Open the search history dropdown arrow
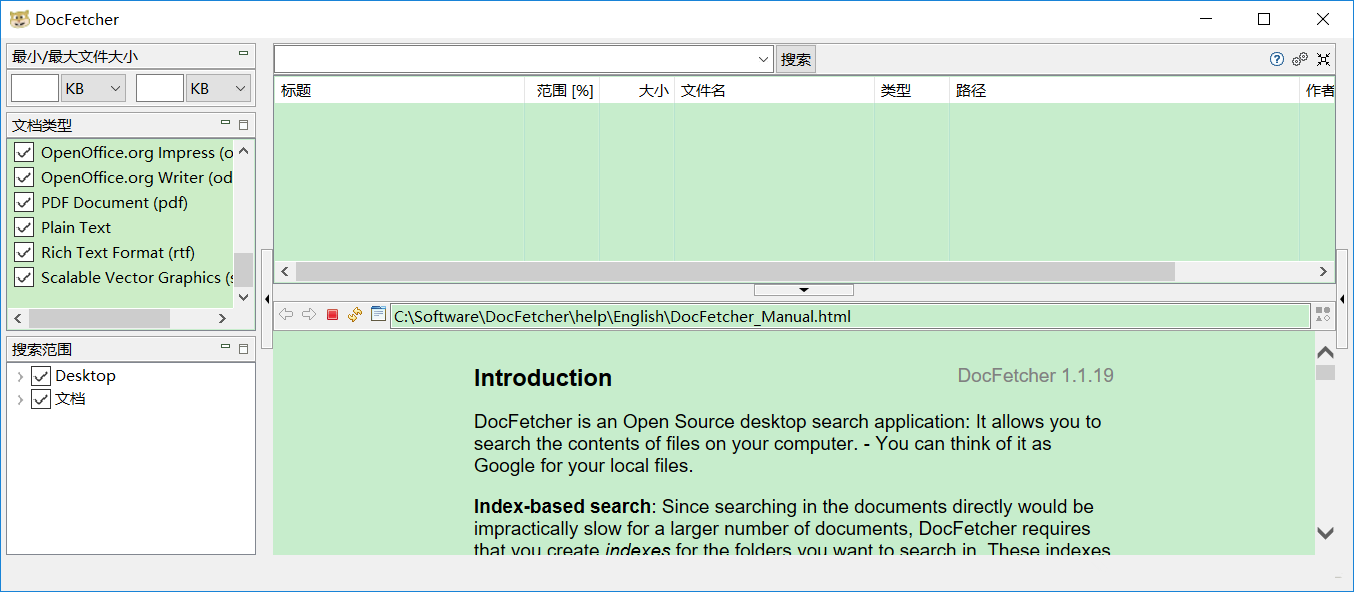 coord(764,59)
